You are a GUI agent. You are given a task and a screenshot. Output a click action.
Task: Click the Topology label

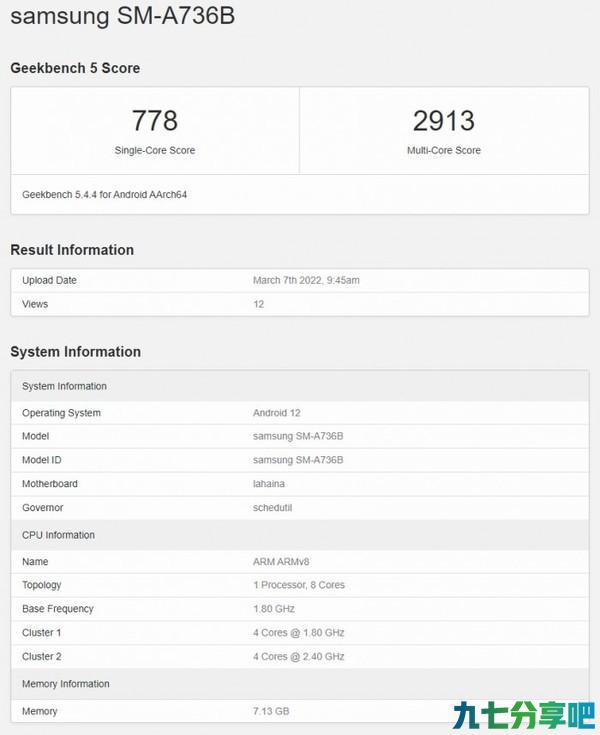point(42,585)
